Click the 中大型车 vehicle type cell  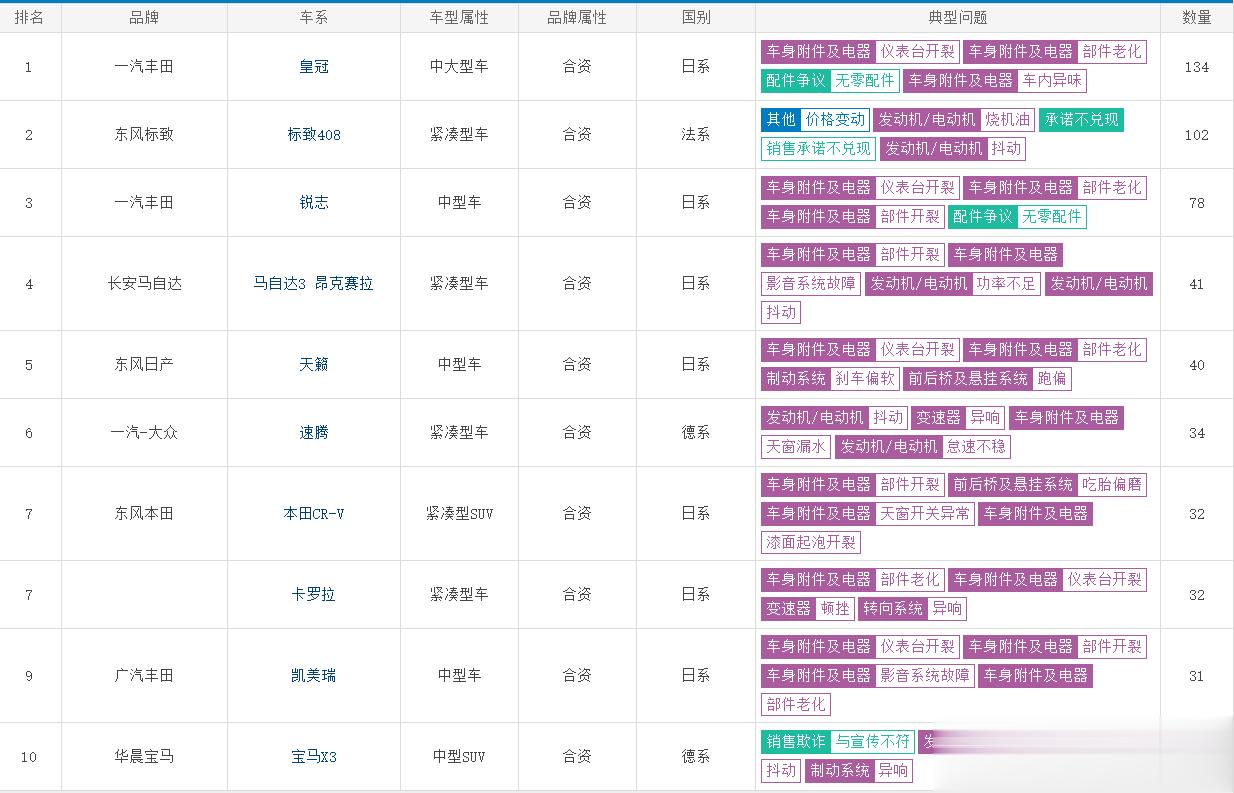click(459, 67)
